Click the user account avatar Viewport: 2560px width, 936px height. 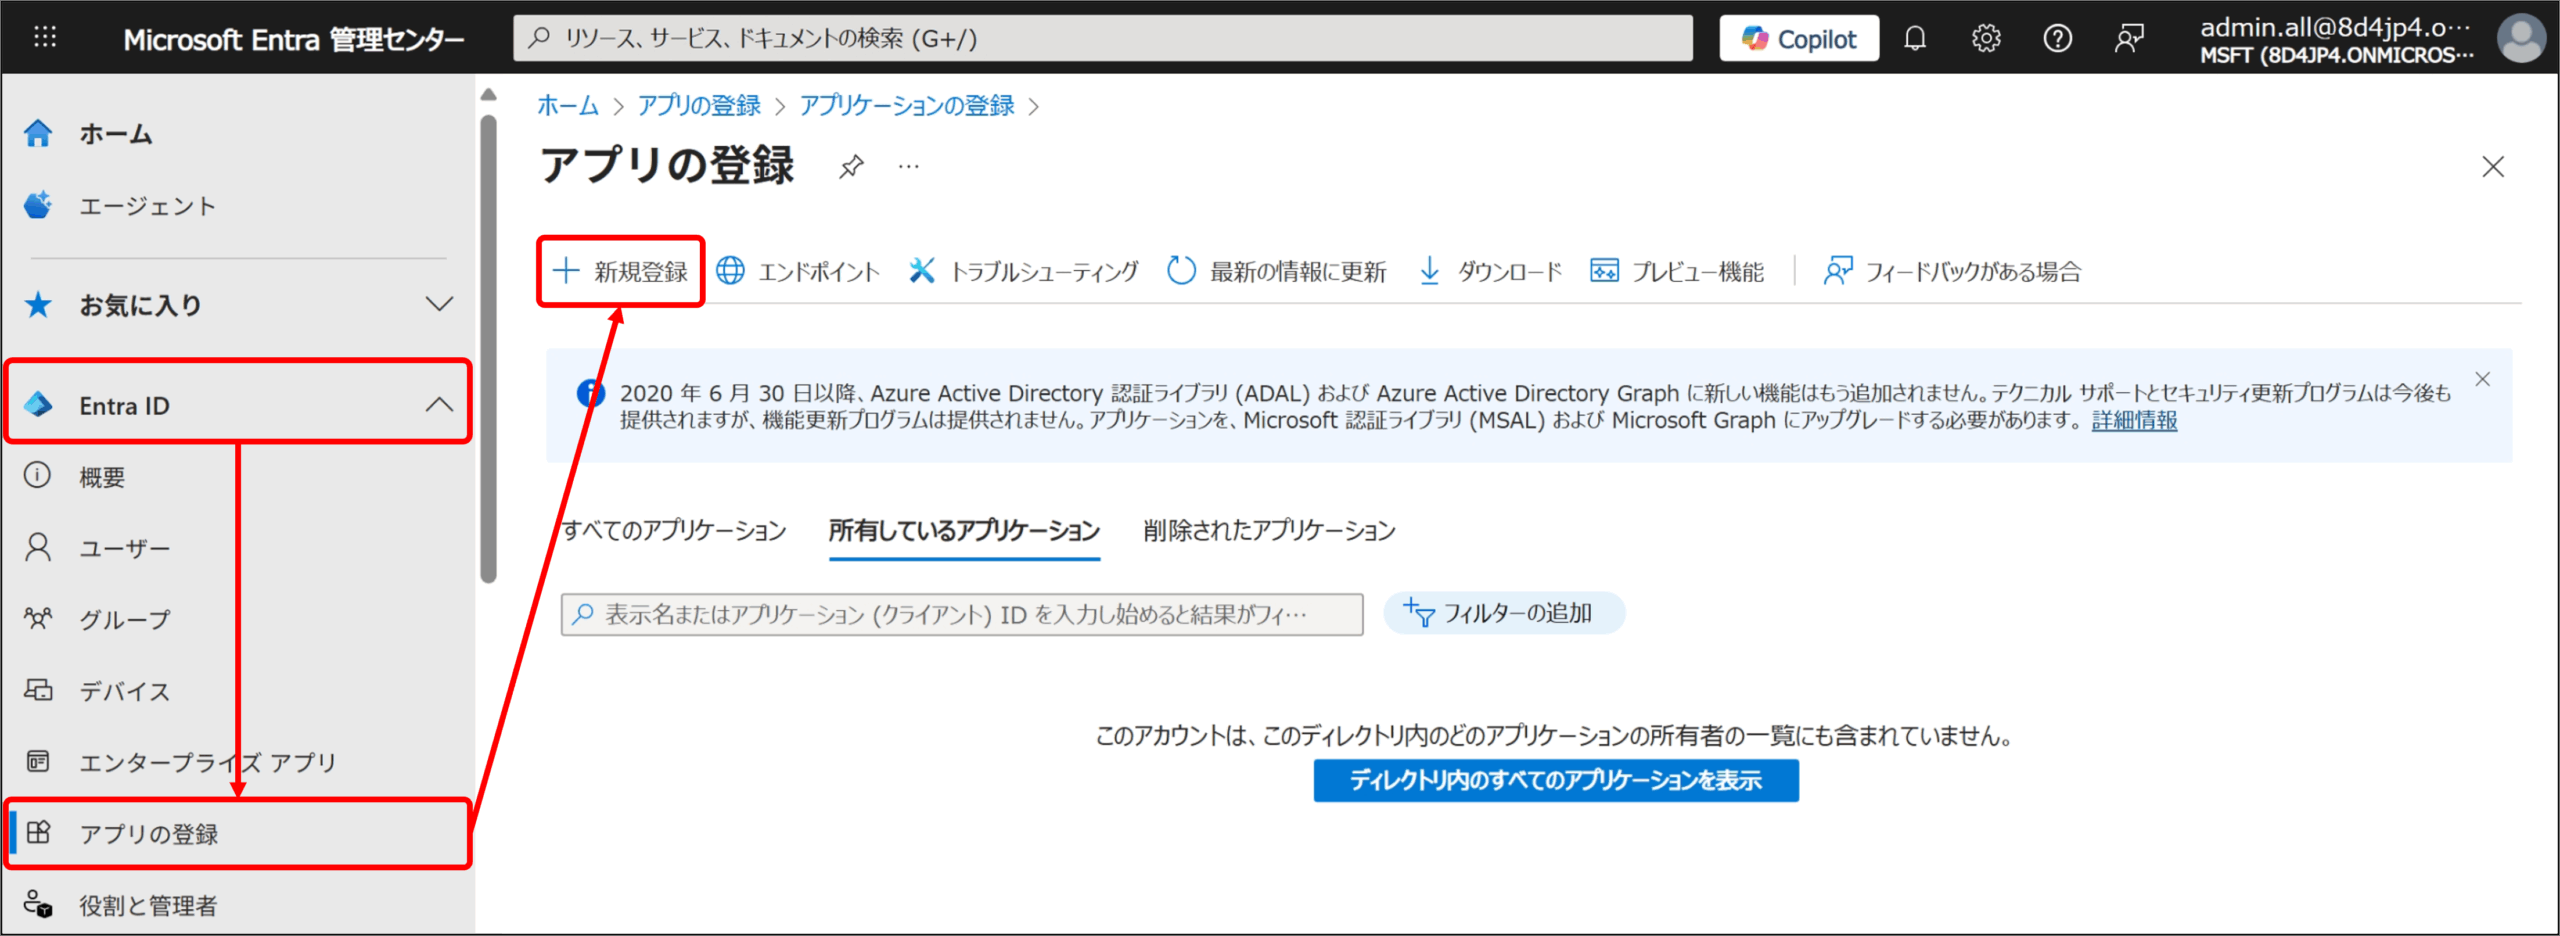2521,38
